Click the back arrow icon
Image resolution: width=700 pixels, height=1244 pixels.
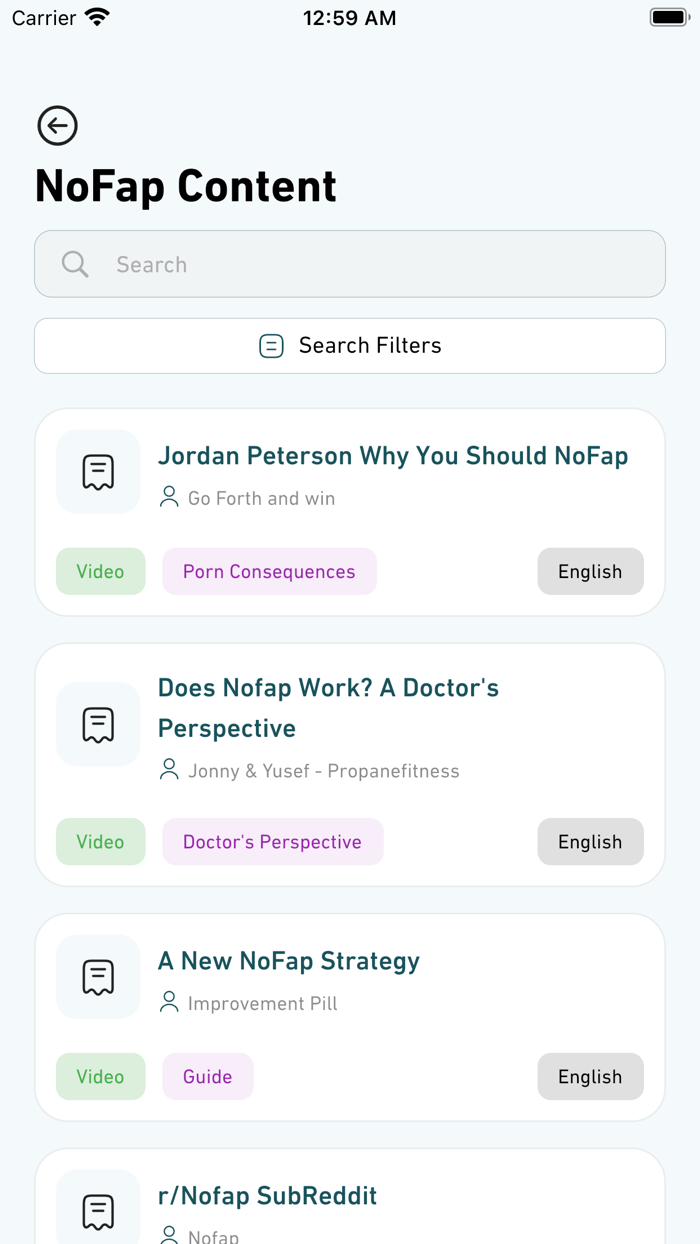[57, 126]
